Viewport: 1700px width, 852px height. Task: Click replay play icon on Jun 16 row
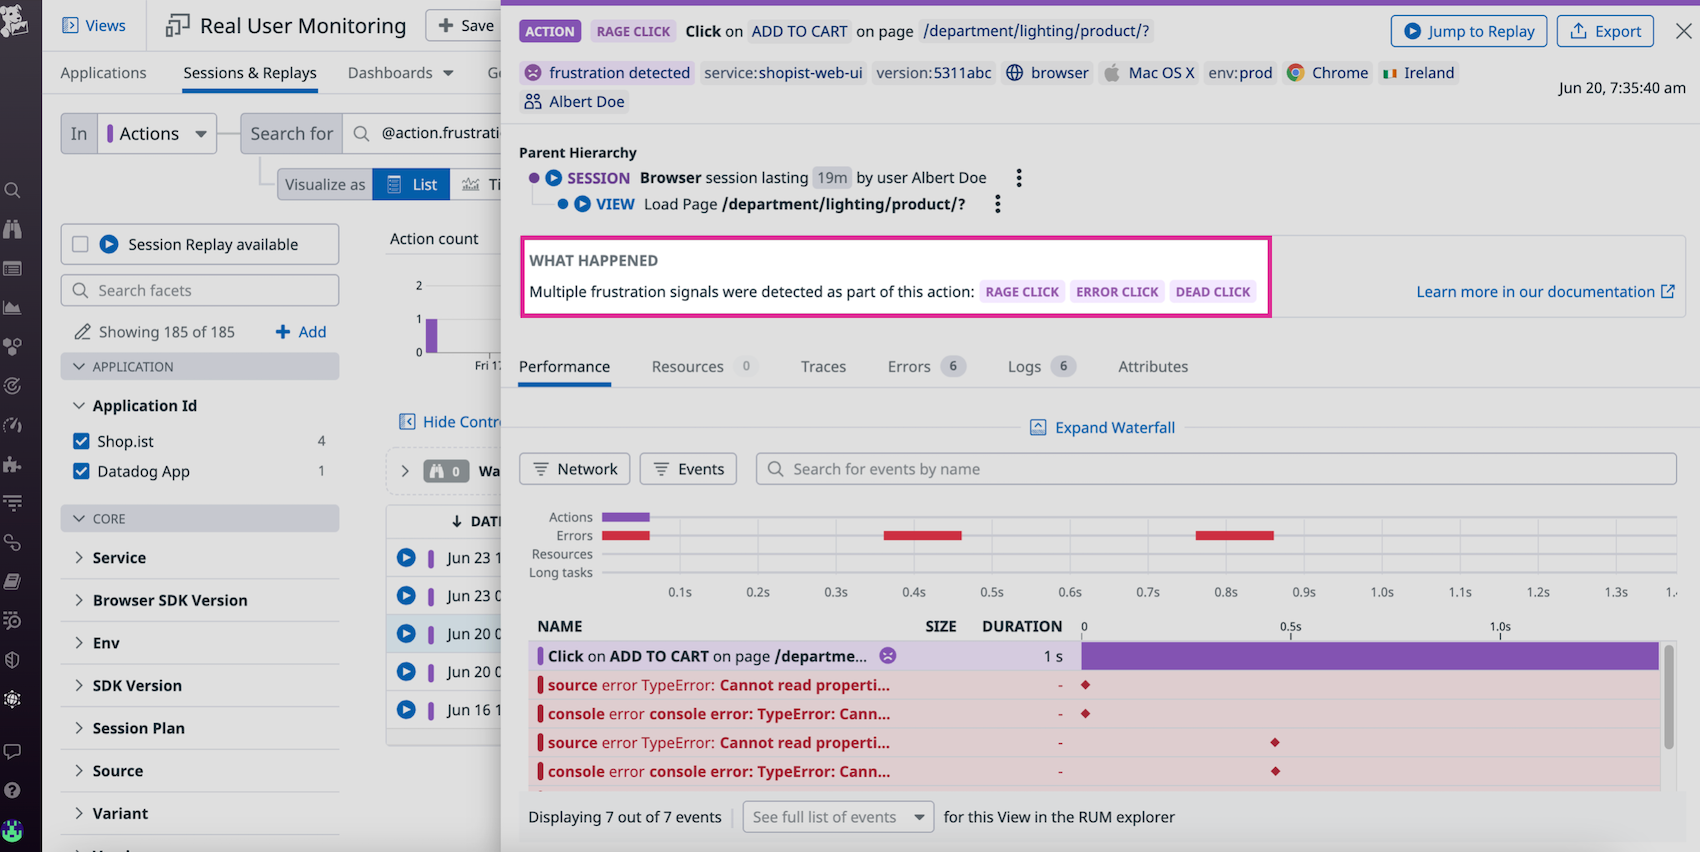coord(406,710)
